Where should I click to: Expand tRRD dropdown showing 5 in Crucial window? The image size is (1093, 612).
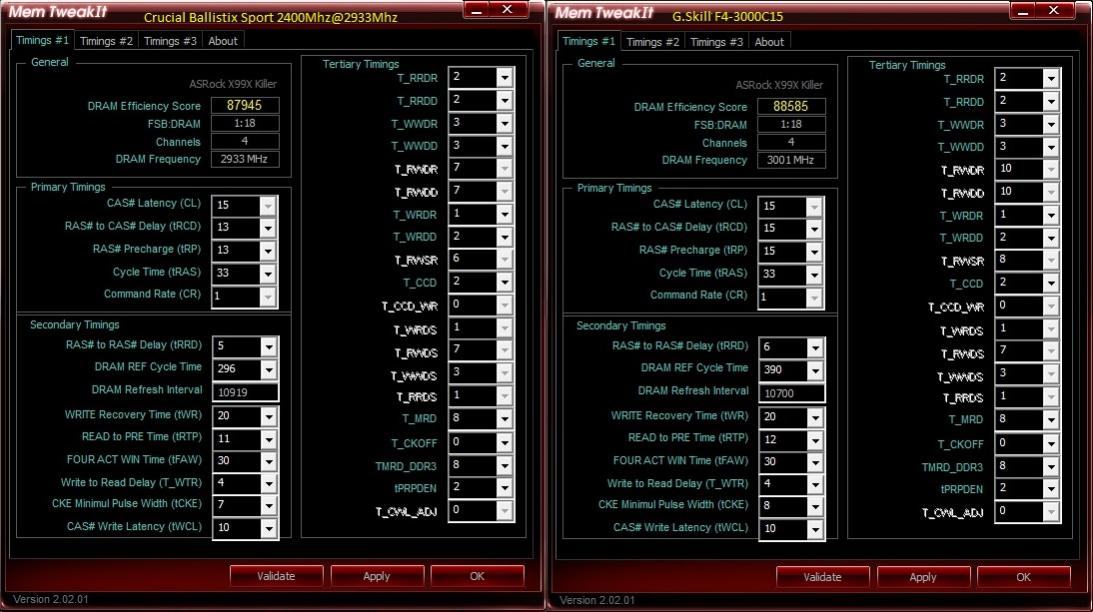click(x=268, y=346)
